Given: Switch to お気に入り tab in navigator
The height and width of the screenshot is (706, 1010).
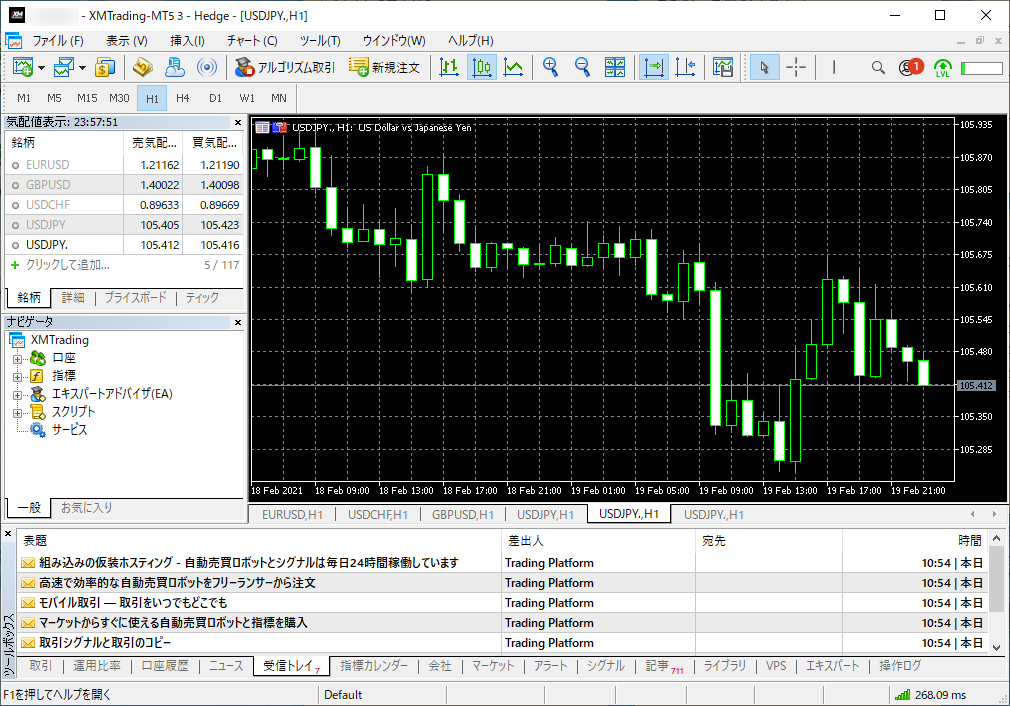Looking at the screenshot, I should click(x=86, y=508).
